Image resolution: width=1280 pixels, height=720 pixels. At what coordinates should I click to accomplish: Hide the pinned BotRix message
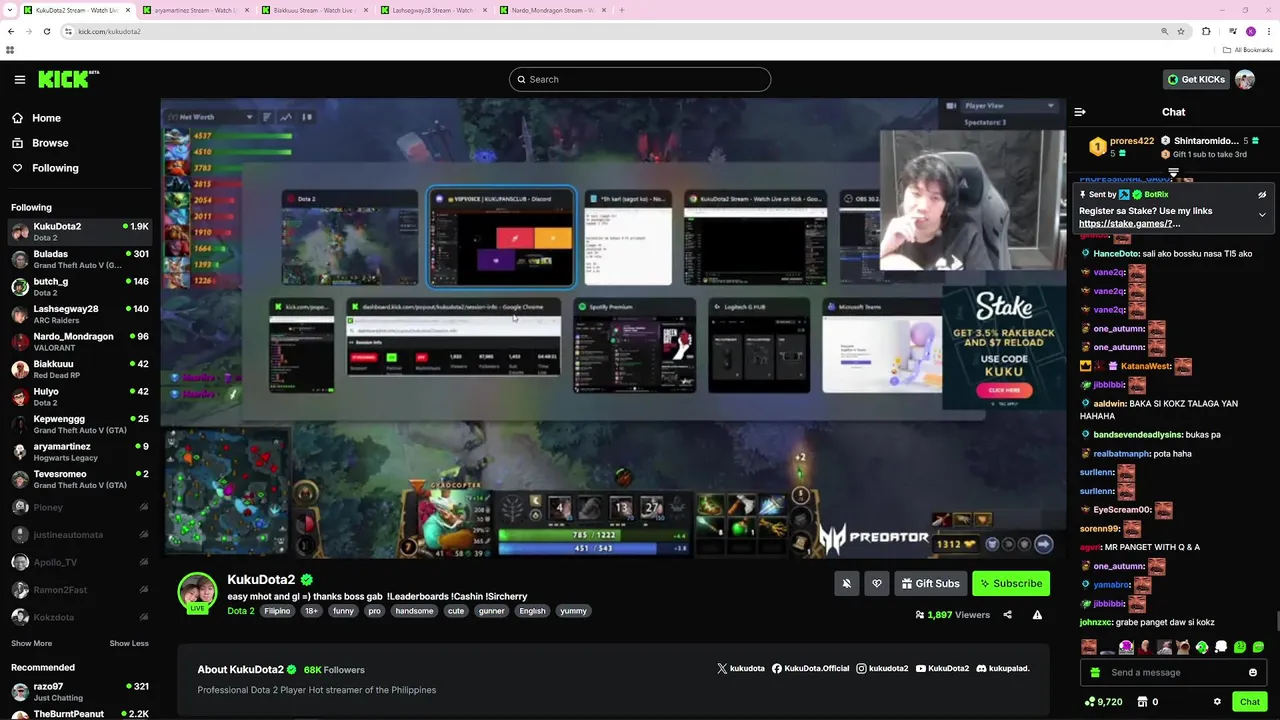click(x=1262, y=195)
